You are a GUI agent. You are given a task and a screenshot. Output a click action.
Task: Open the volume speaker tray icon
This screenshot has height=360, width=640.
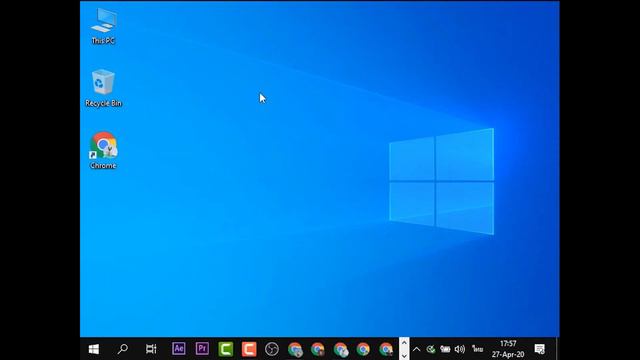[460, 349]
